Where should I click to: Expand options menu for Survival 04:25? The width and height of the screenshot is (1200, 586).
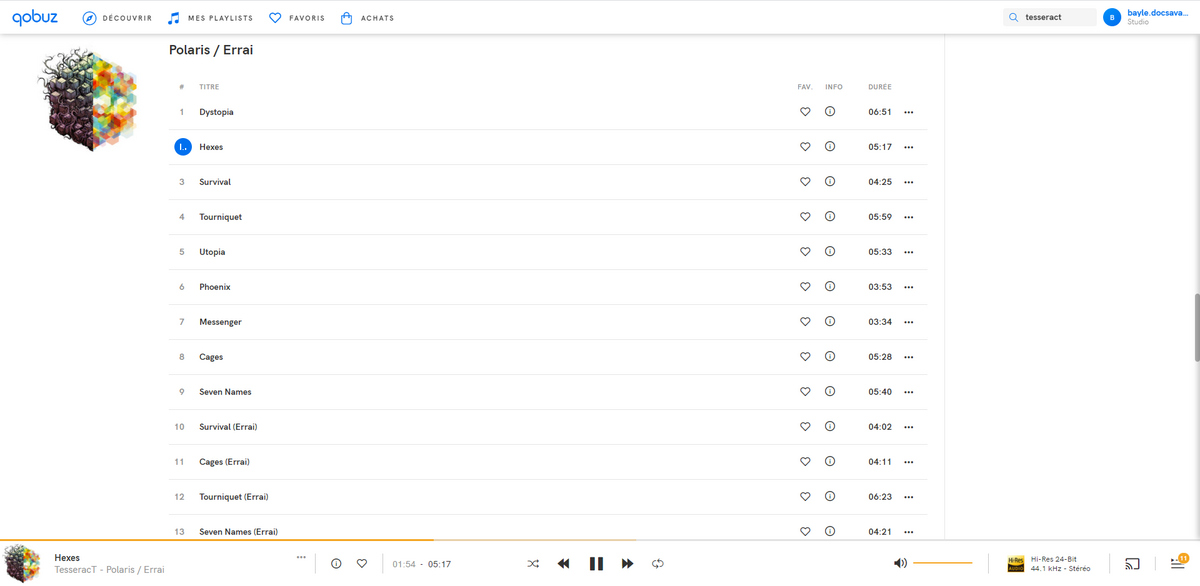click(908, 182)
